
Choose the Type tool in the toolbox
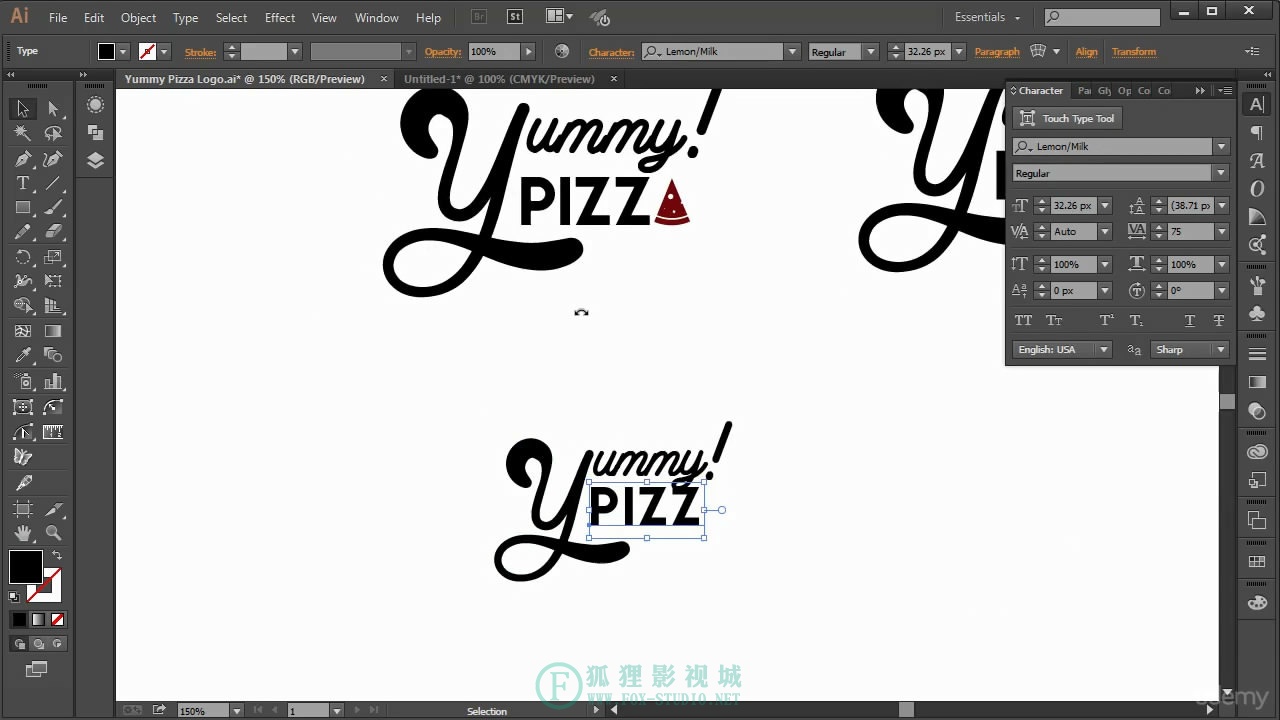point(23,183)
